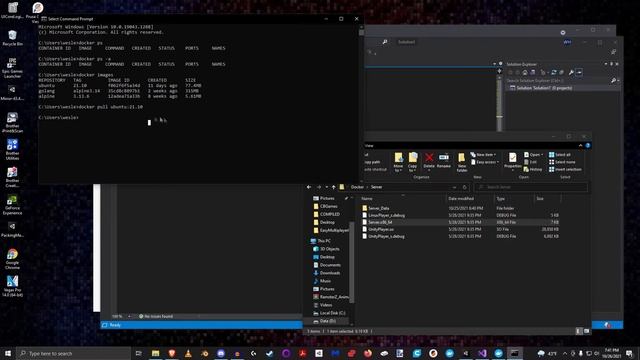This screenshot has width=640, height=360.
Task: Open Data (D:) drive in navigation pane
Action: [327, 321]
